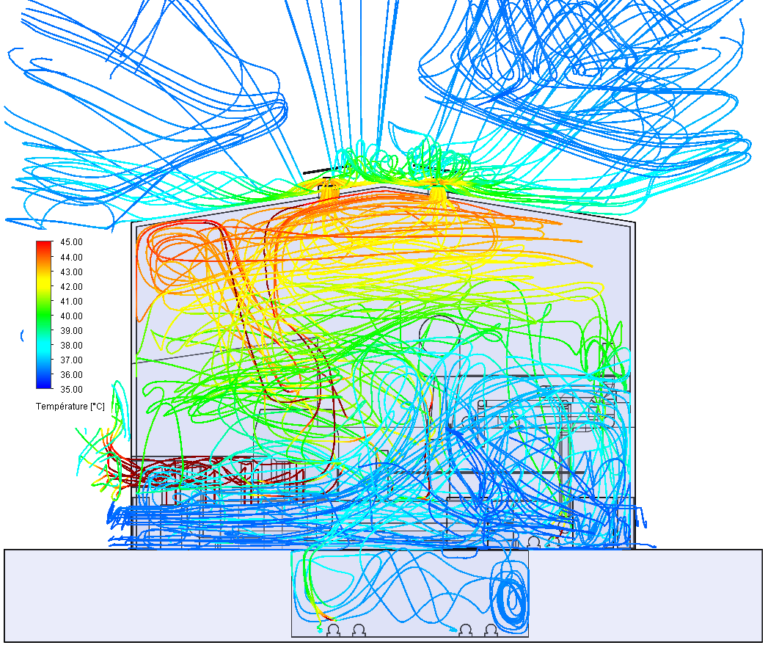Select the 36.00 legend tick label
Viewport: 768px width, 648px height.
click(71, 375)
